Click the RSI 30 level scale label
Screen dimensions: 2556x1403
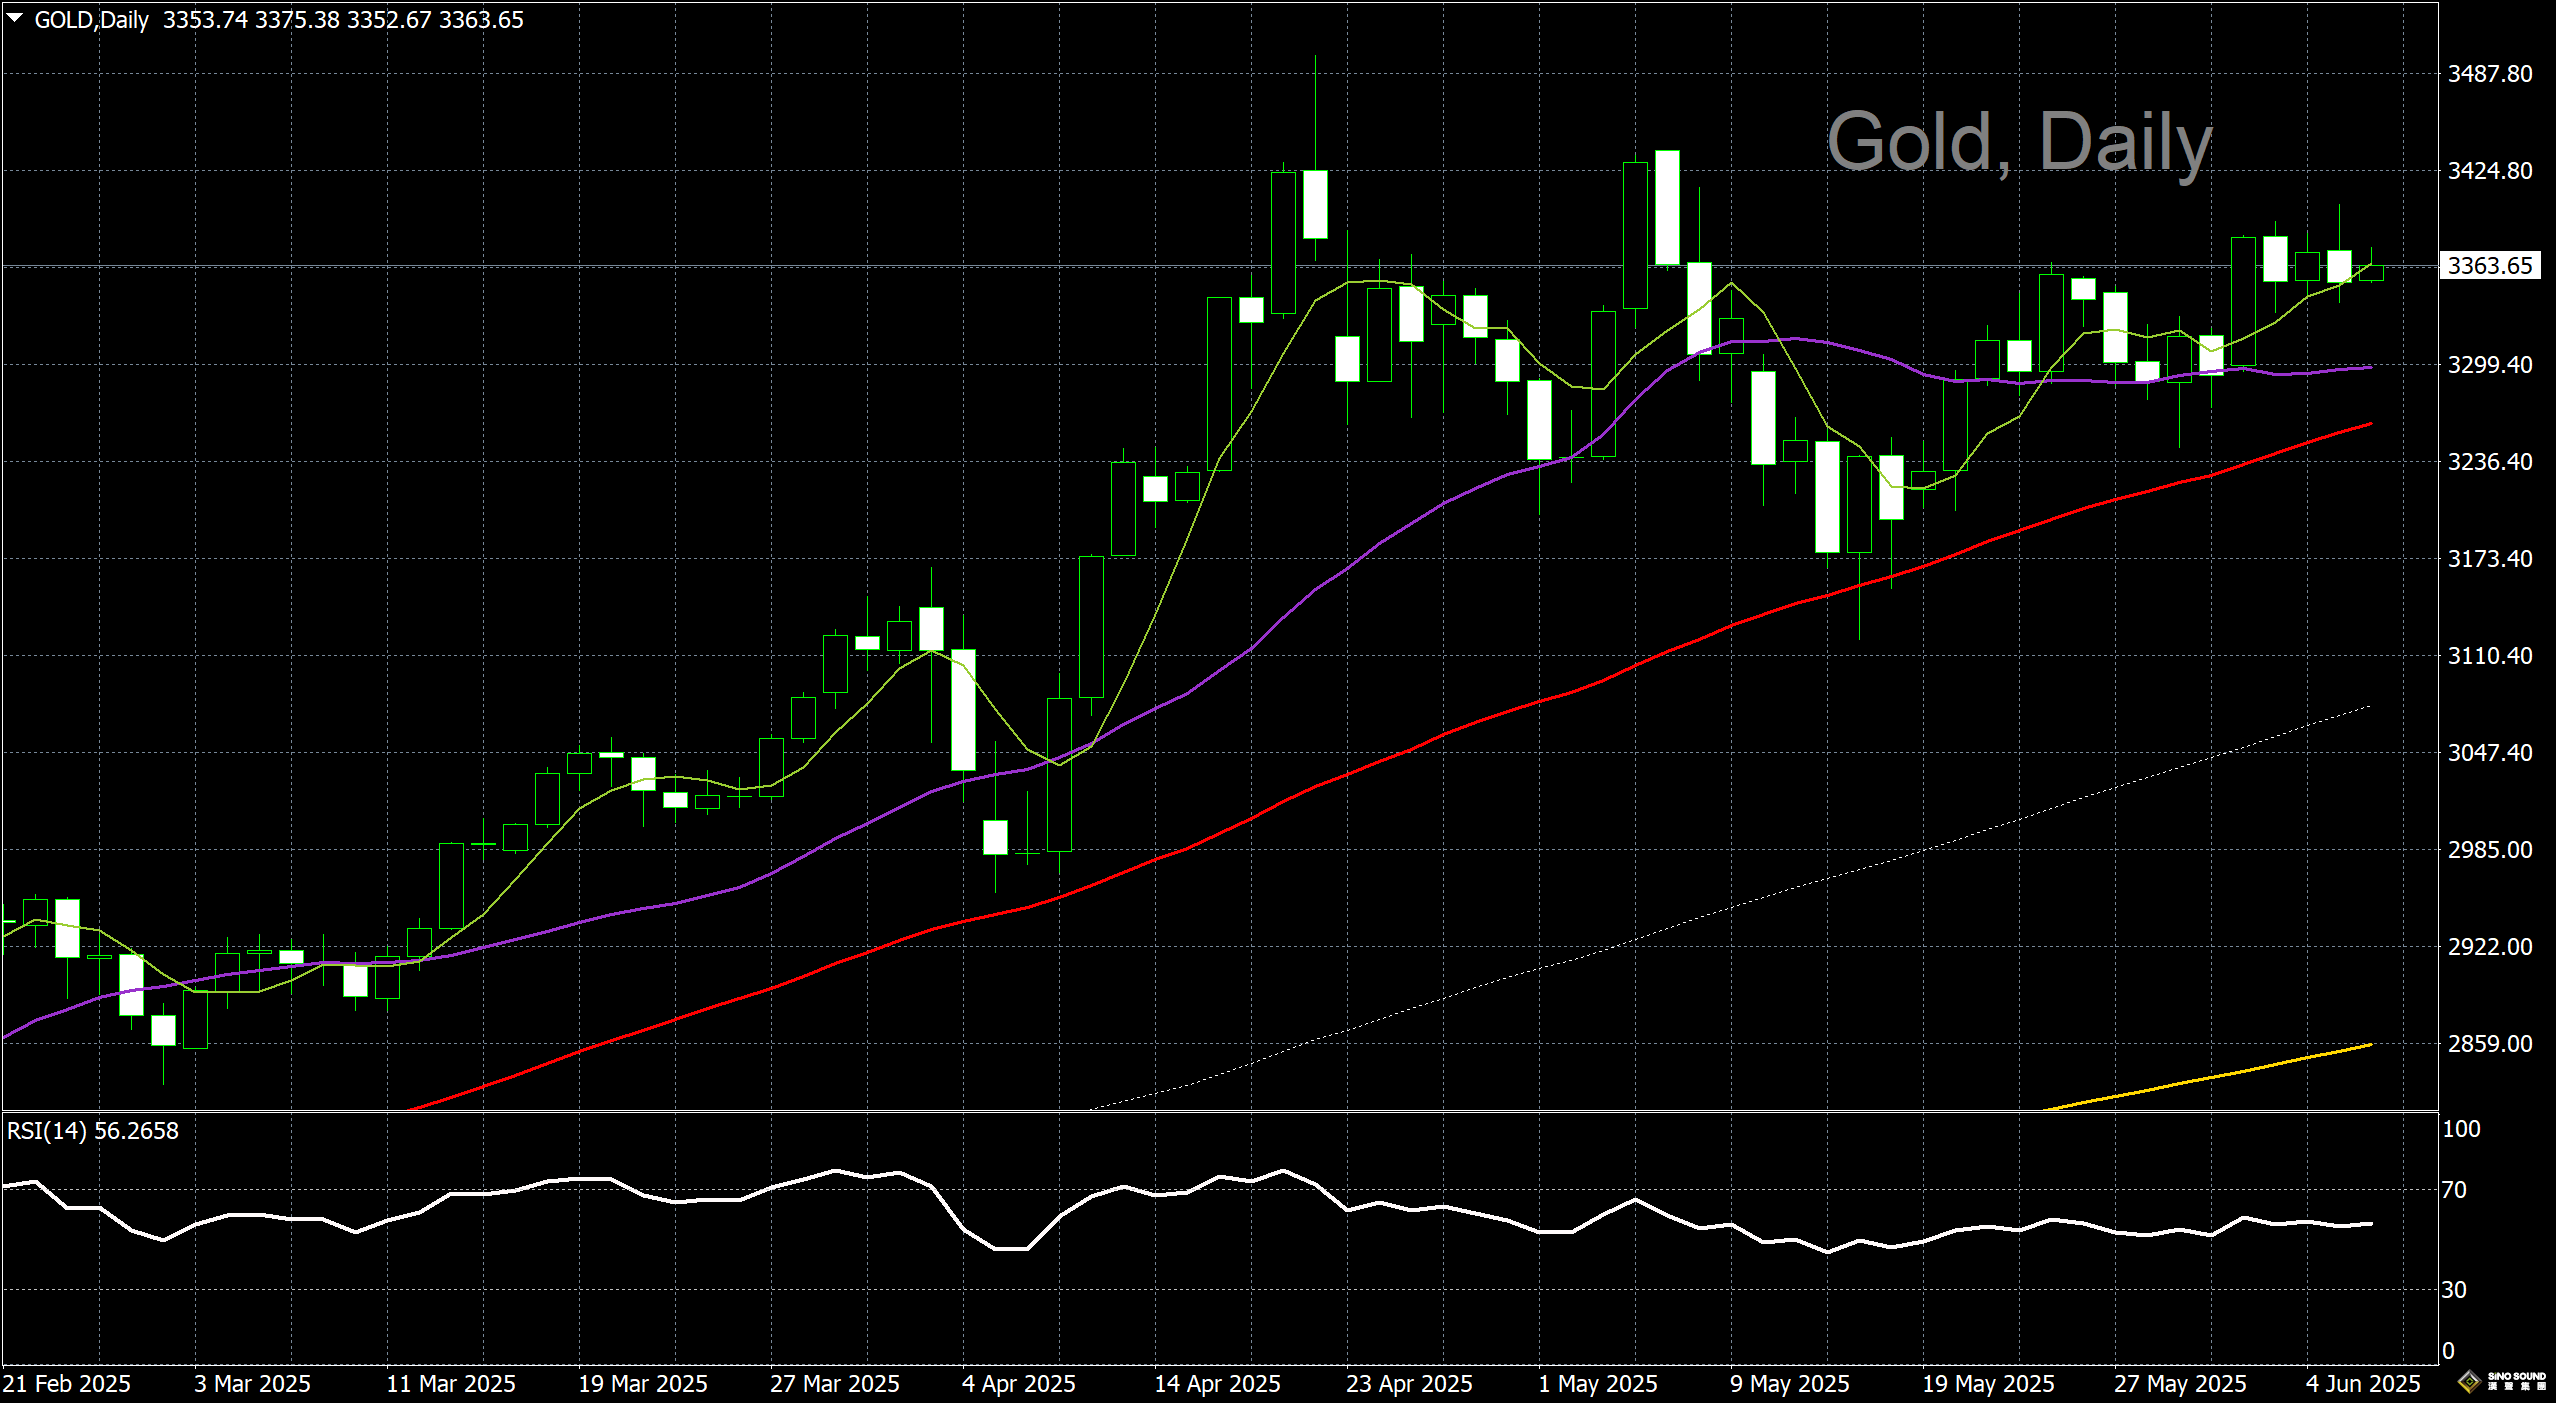pos(2454,1290)
